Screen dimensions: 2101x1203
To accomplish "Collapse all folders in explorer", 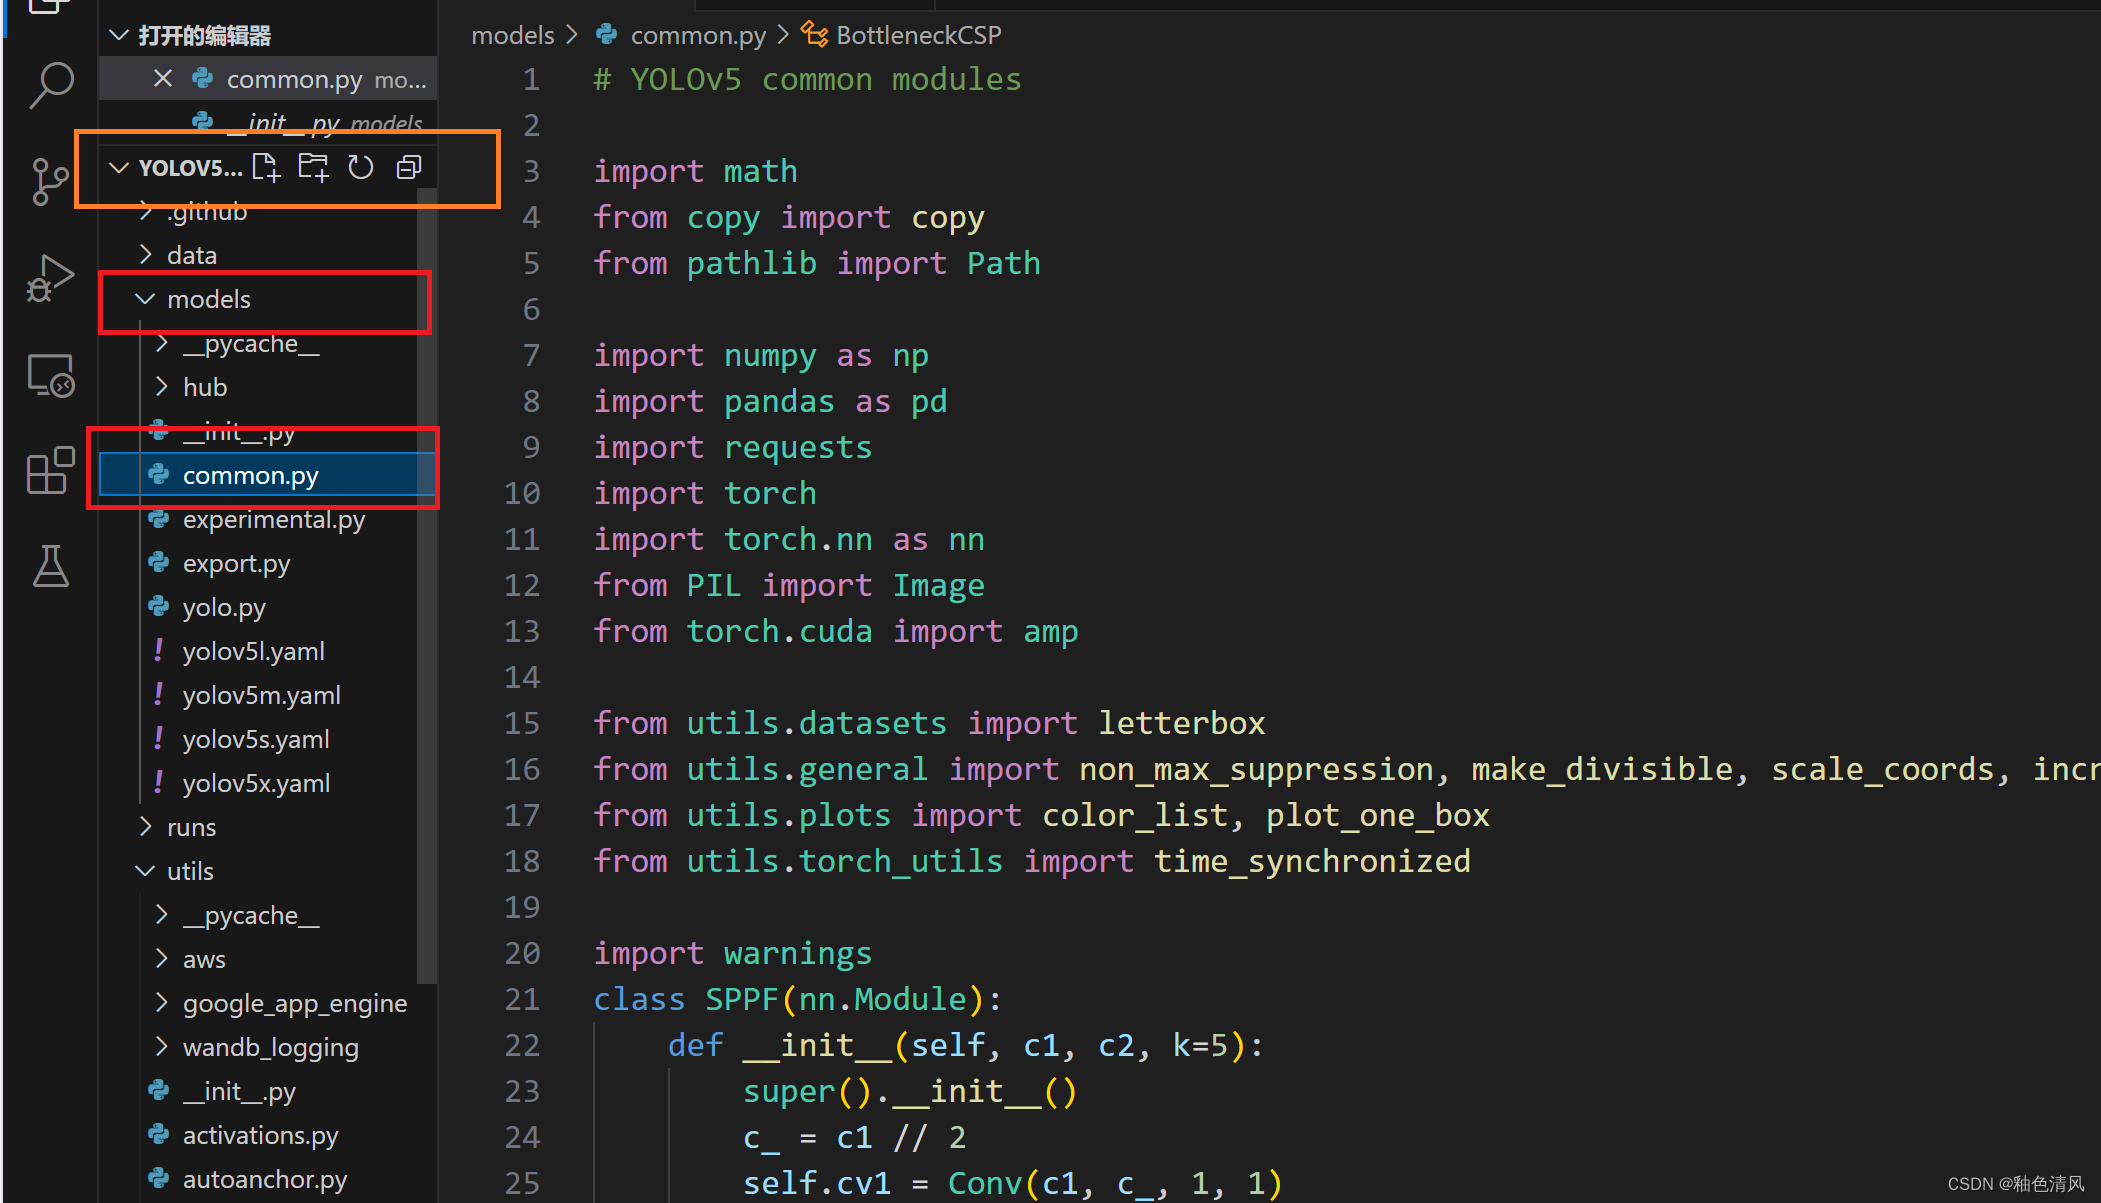I will pyautogui.click(x=408, y=167).
